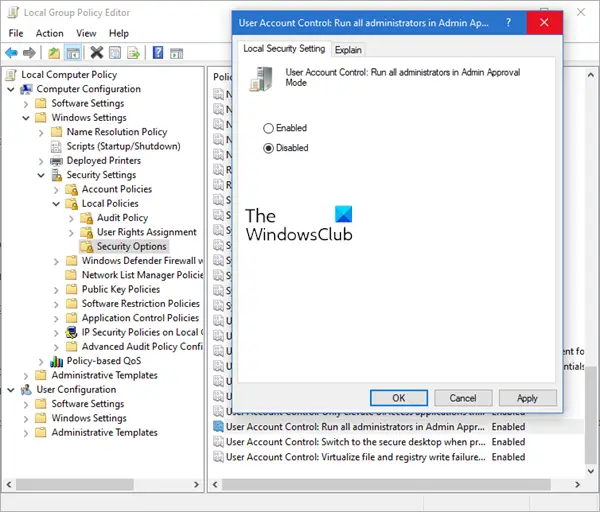This screenshot has height=512, width=600.
Task: Click the Network List Manager Policies folder icon
Action: 71,275
